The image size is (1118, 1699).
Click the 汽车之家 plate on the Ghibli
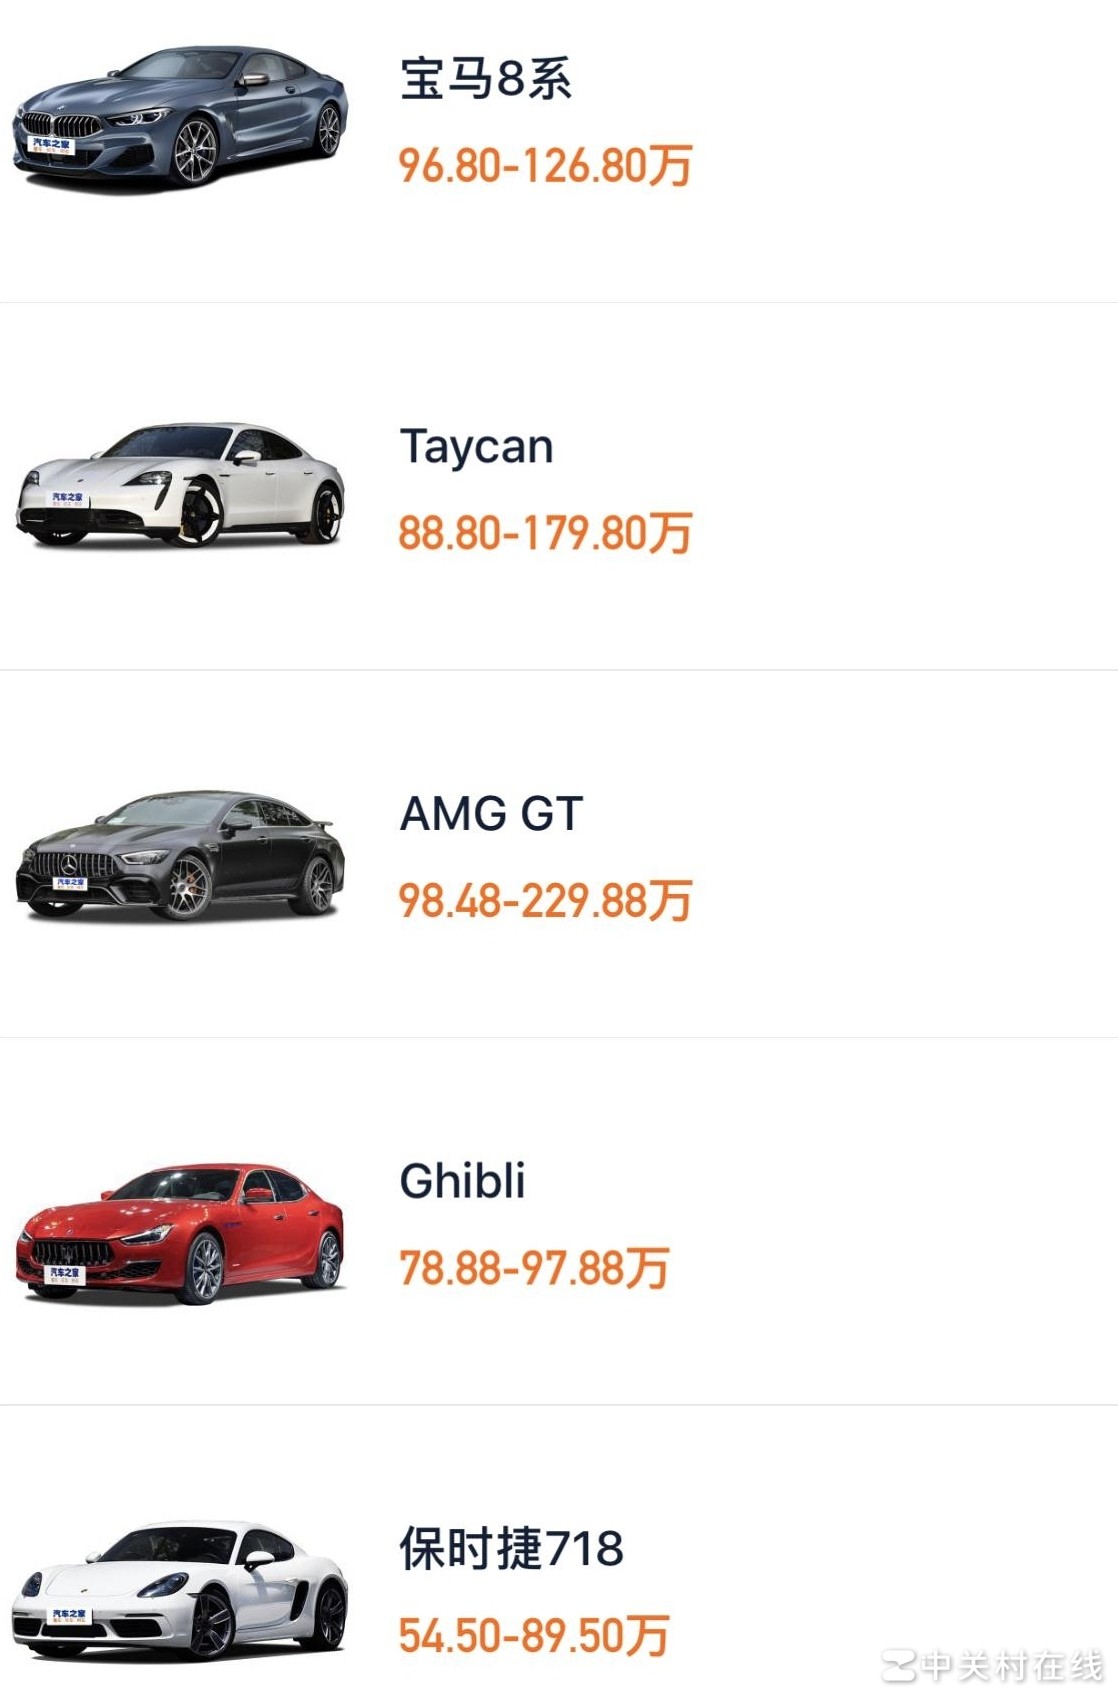click(66, 1273)
